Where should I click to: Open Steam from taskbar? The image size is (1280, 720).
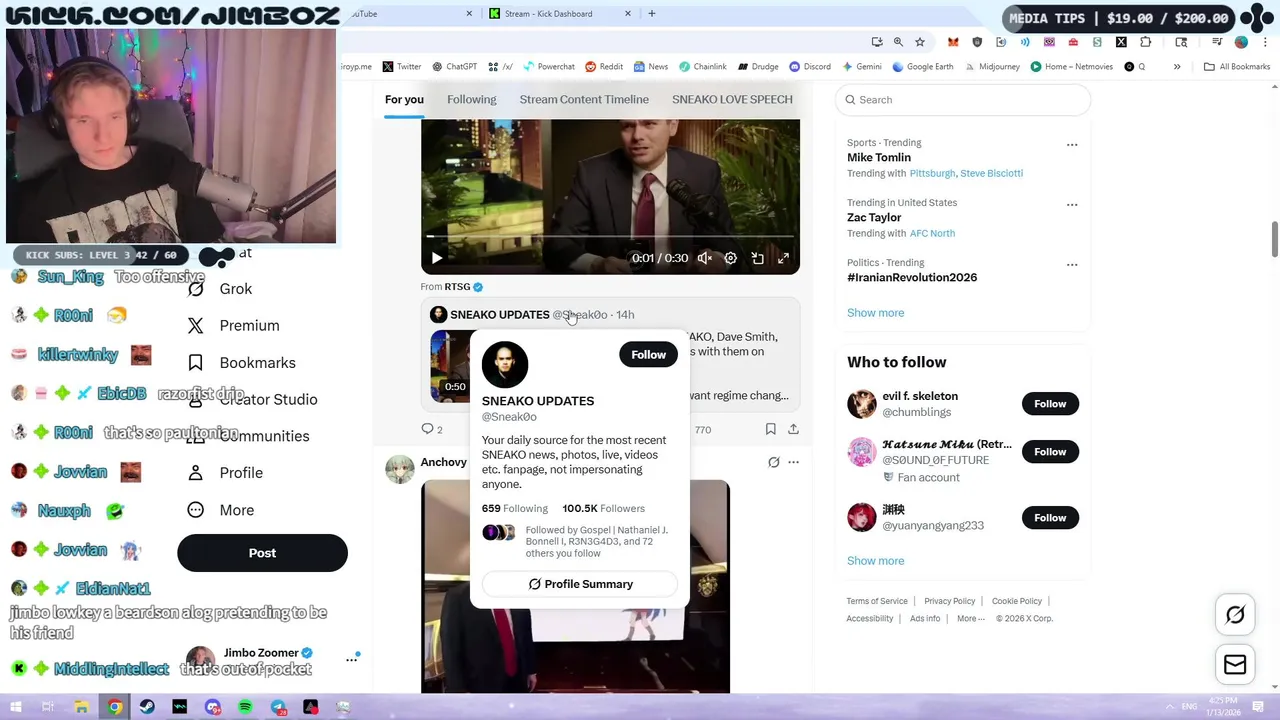click(147, 707)
